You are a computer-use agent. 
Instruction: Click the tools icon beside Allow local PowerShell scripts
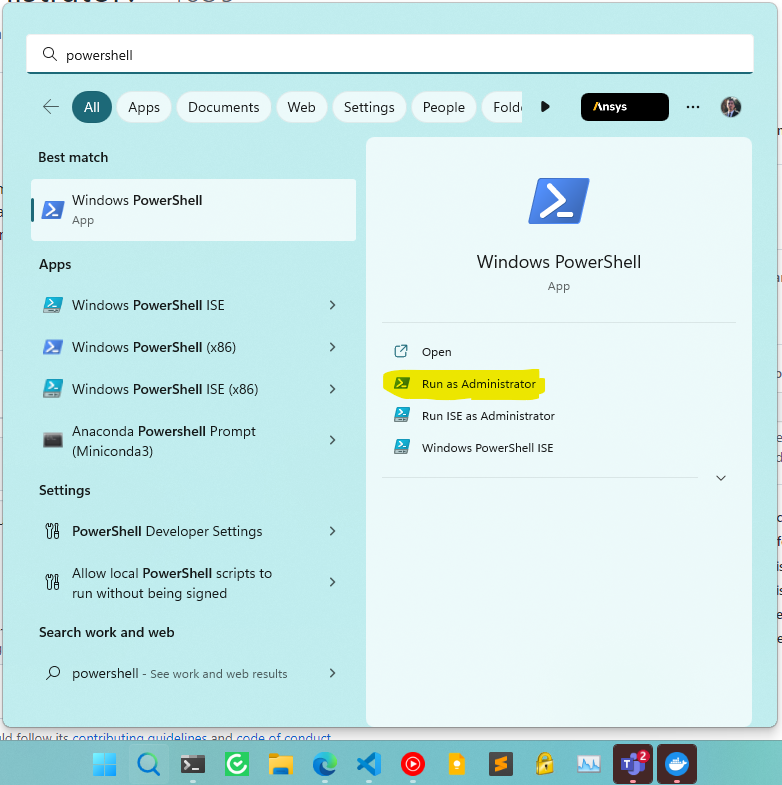(53, 582)
